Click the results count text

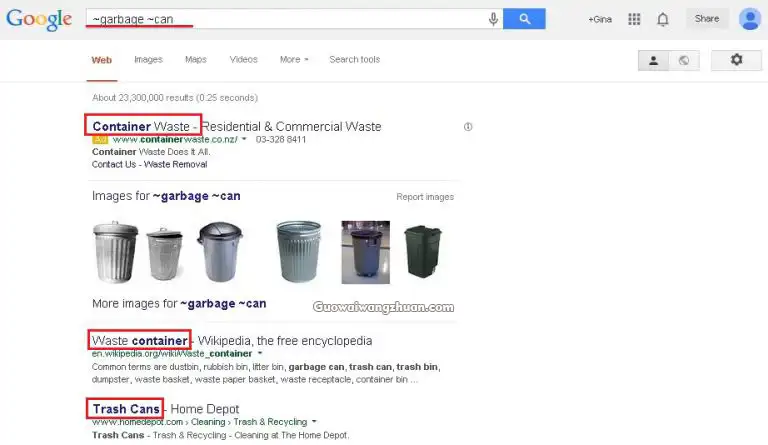click(175, 97)
